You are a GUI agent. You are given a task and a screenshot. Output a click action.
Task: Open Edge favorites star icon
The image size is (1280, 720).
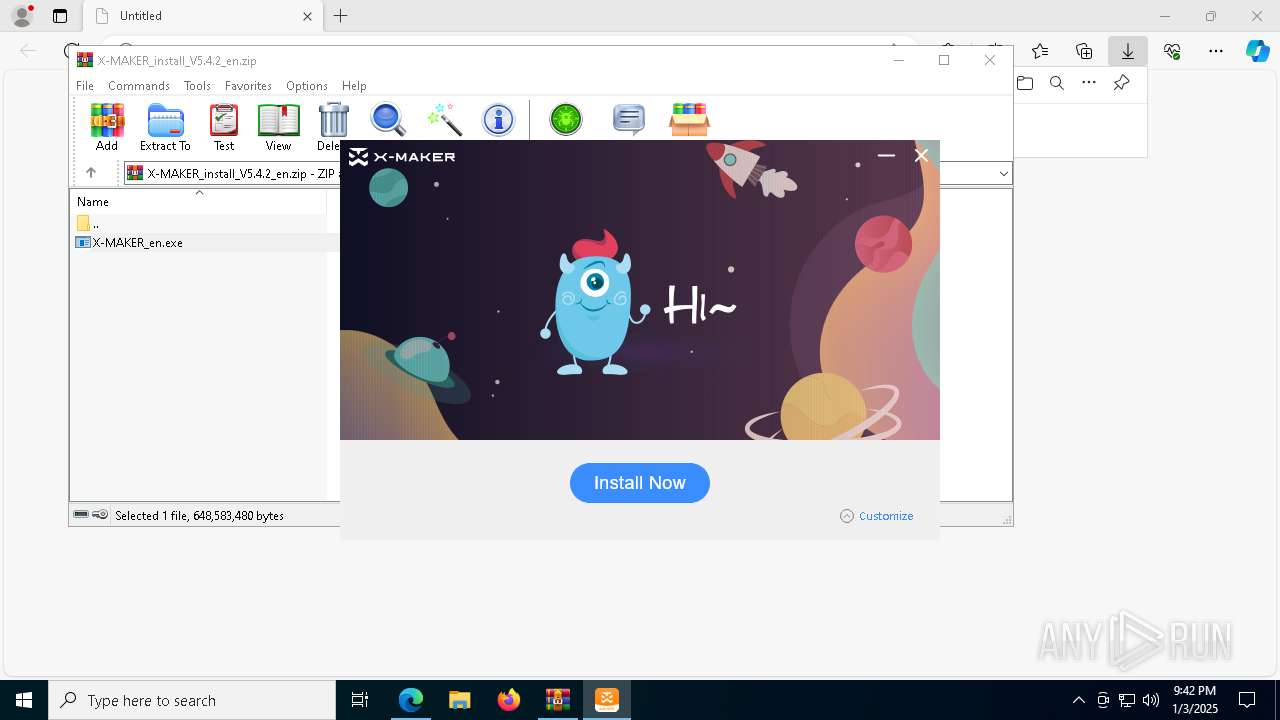click(1040, 51)
